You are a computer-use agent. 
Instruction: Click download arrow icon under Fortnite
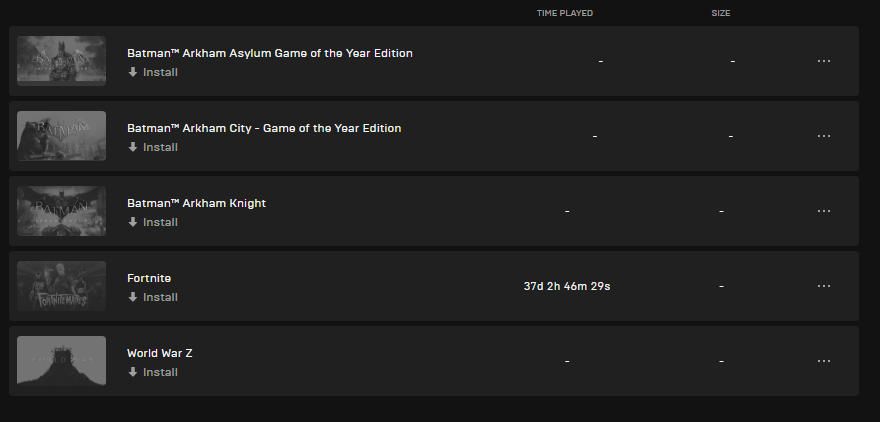[x=133, y=297]
